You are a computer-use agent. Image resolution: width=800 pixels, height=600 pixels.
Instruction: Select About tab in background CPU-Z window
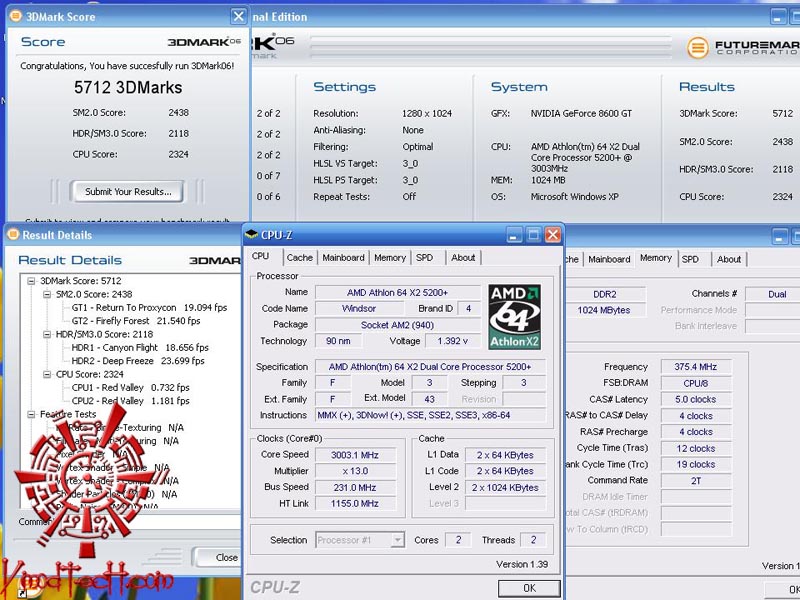click(729, 259)
